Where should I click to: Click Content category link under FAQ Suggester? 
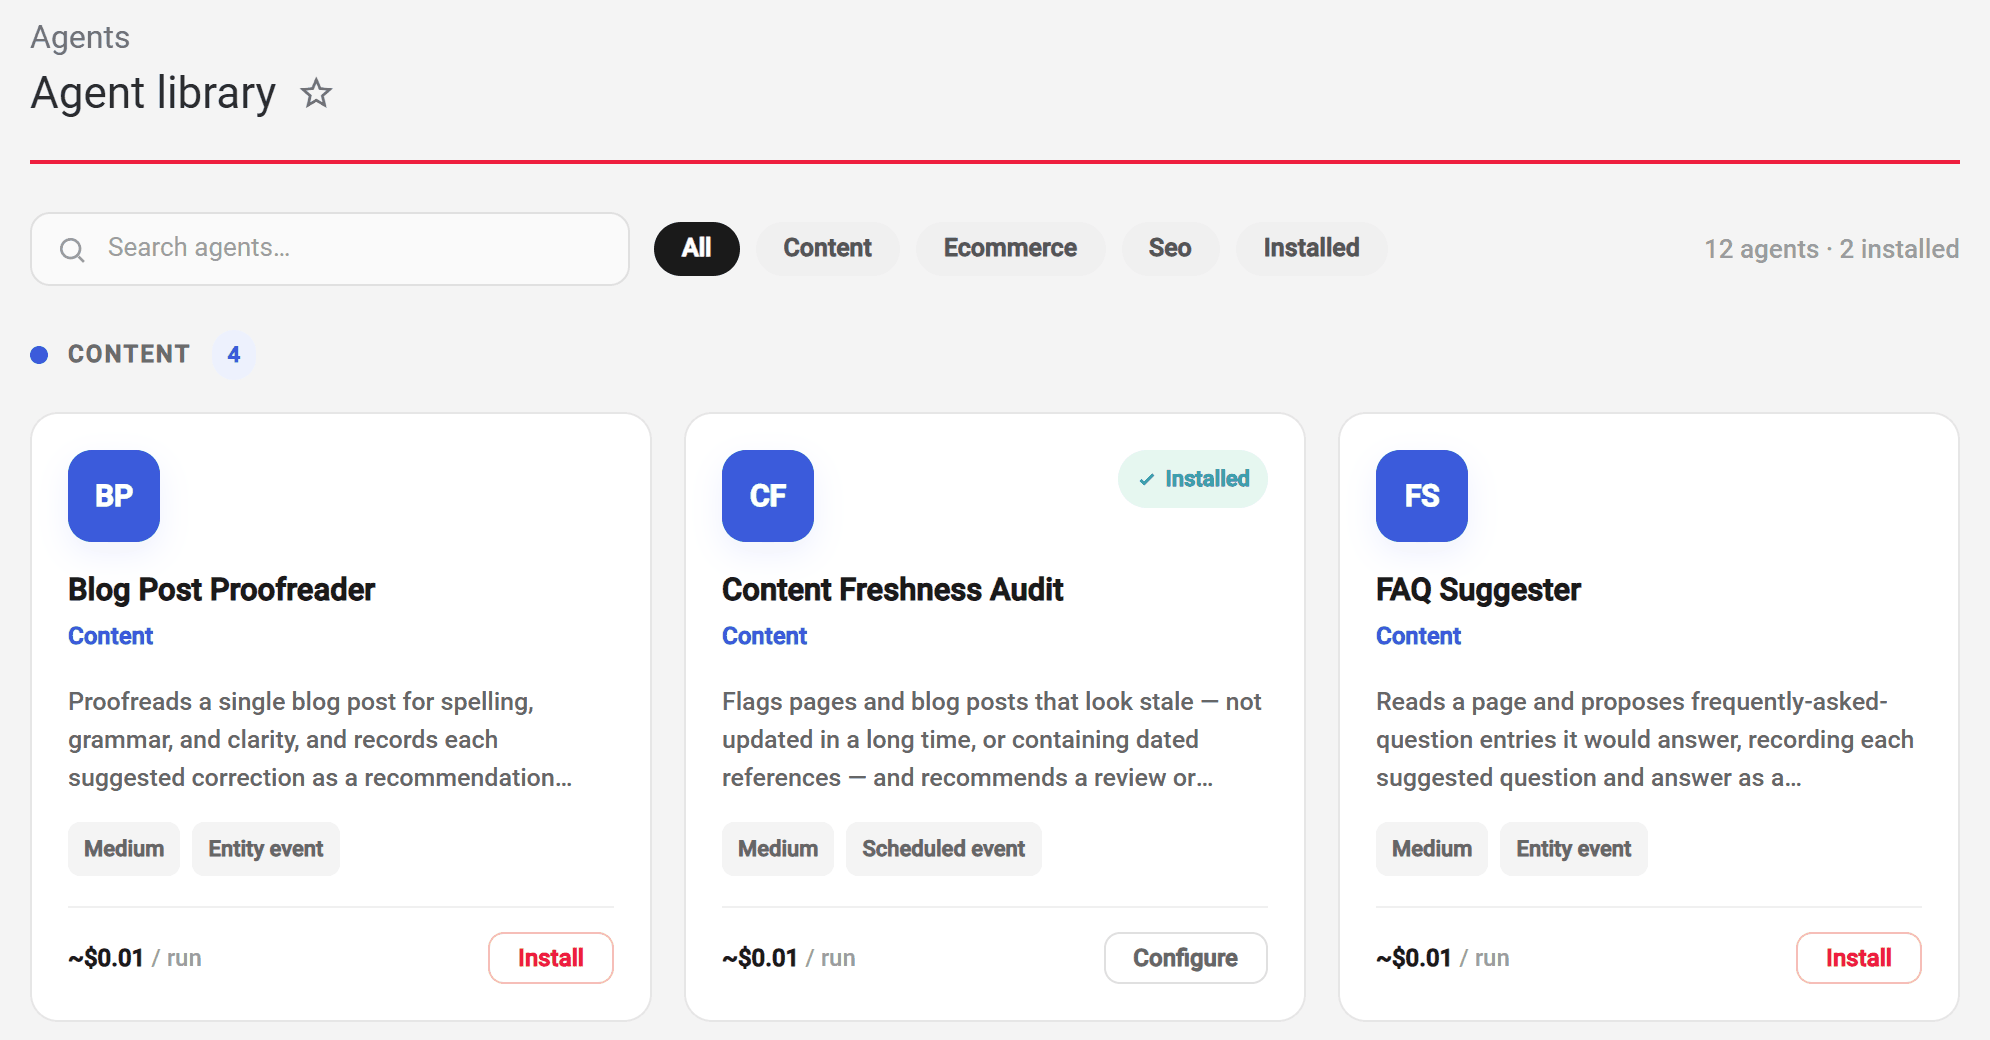point(1418,636)
